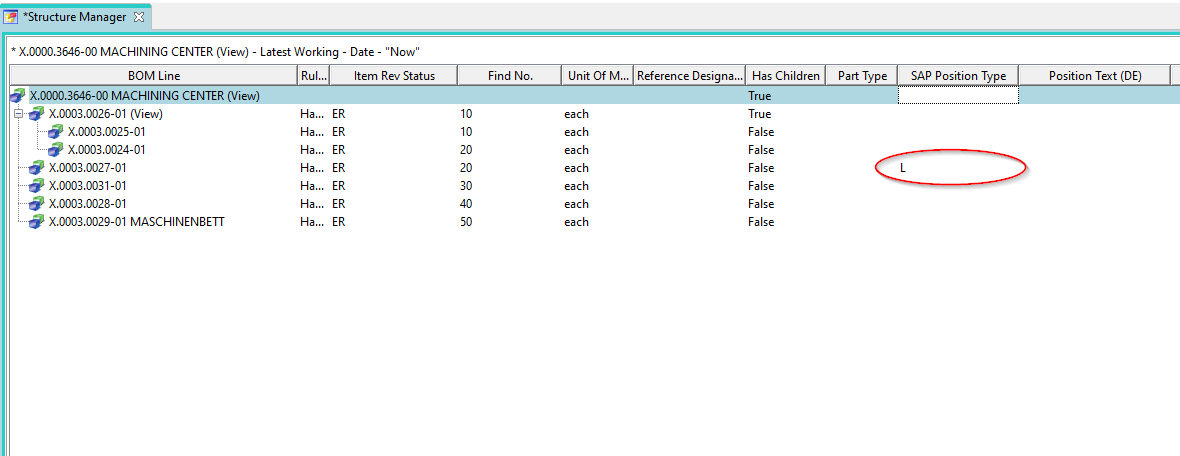The height and width of the screenshot is (456, 1180).
Task: Click the MASCHINENBETT item icon
Action: (37, 222)
